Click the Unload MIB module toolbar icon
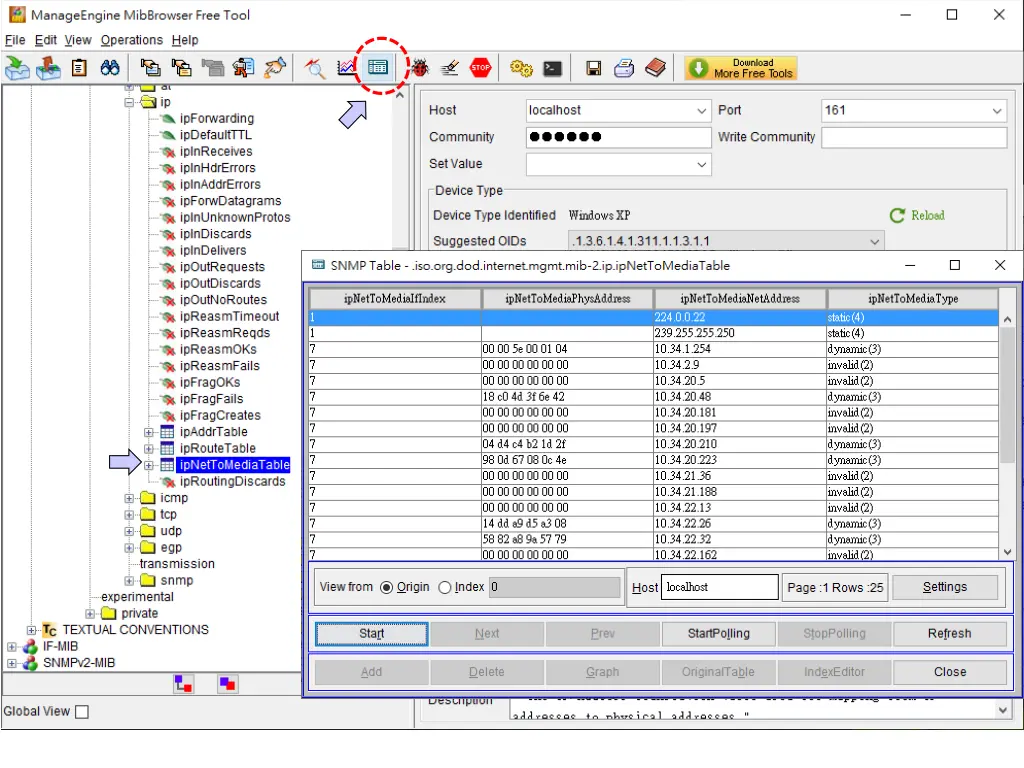The width and height of the screenshot is (1024, 768). 48,67
